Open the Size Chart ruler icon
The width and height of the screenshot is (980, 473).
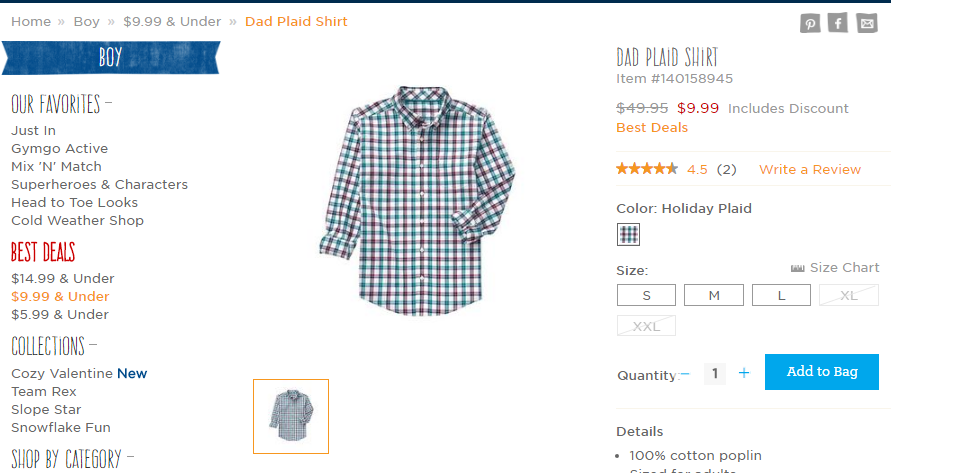tap(797, 268)
